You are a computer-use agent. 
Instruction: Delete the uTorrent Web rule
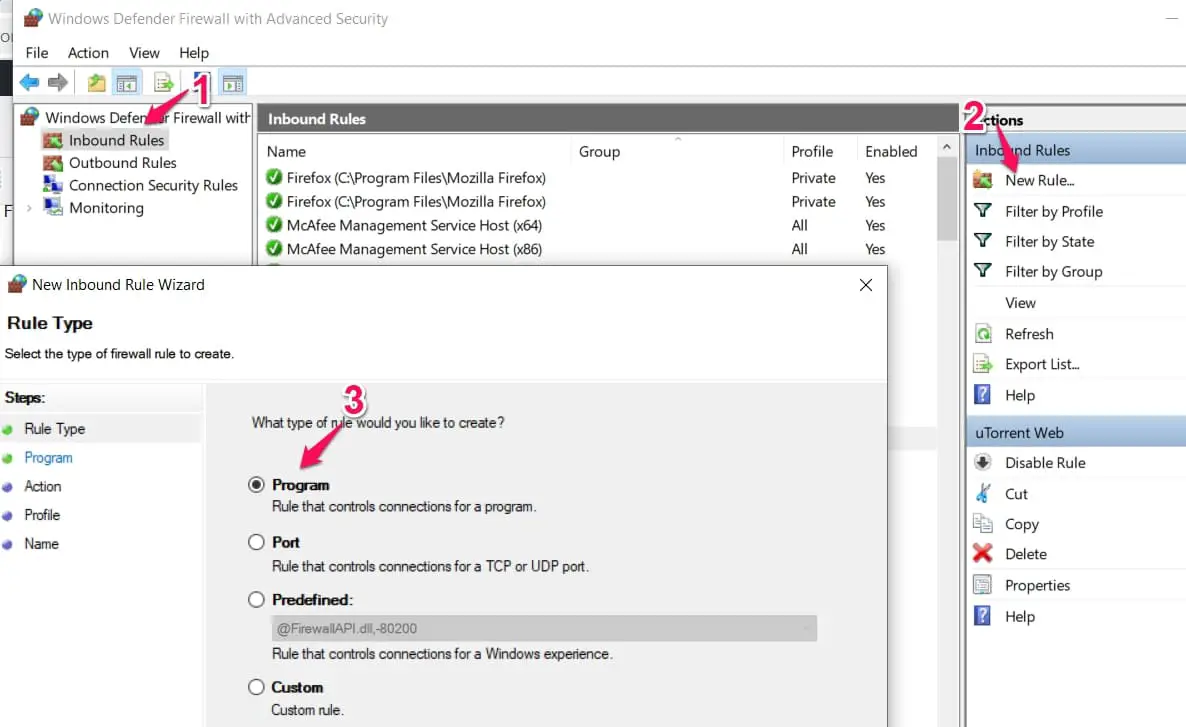[x=1026, y=555]
